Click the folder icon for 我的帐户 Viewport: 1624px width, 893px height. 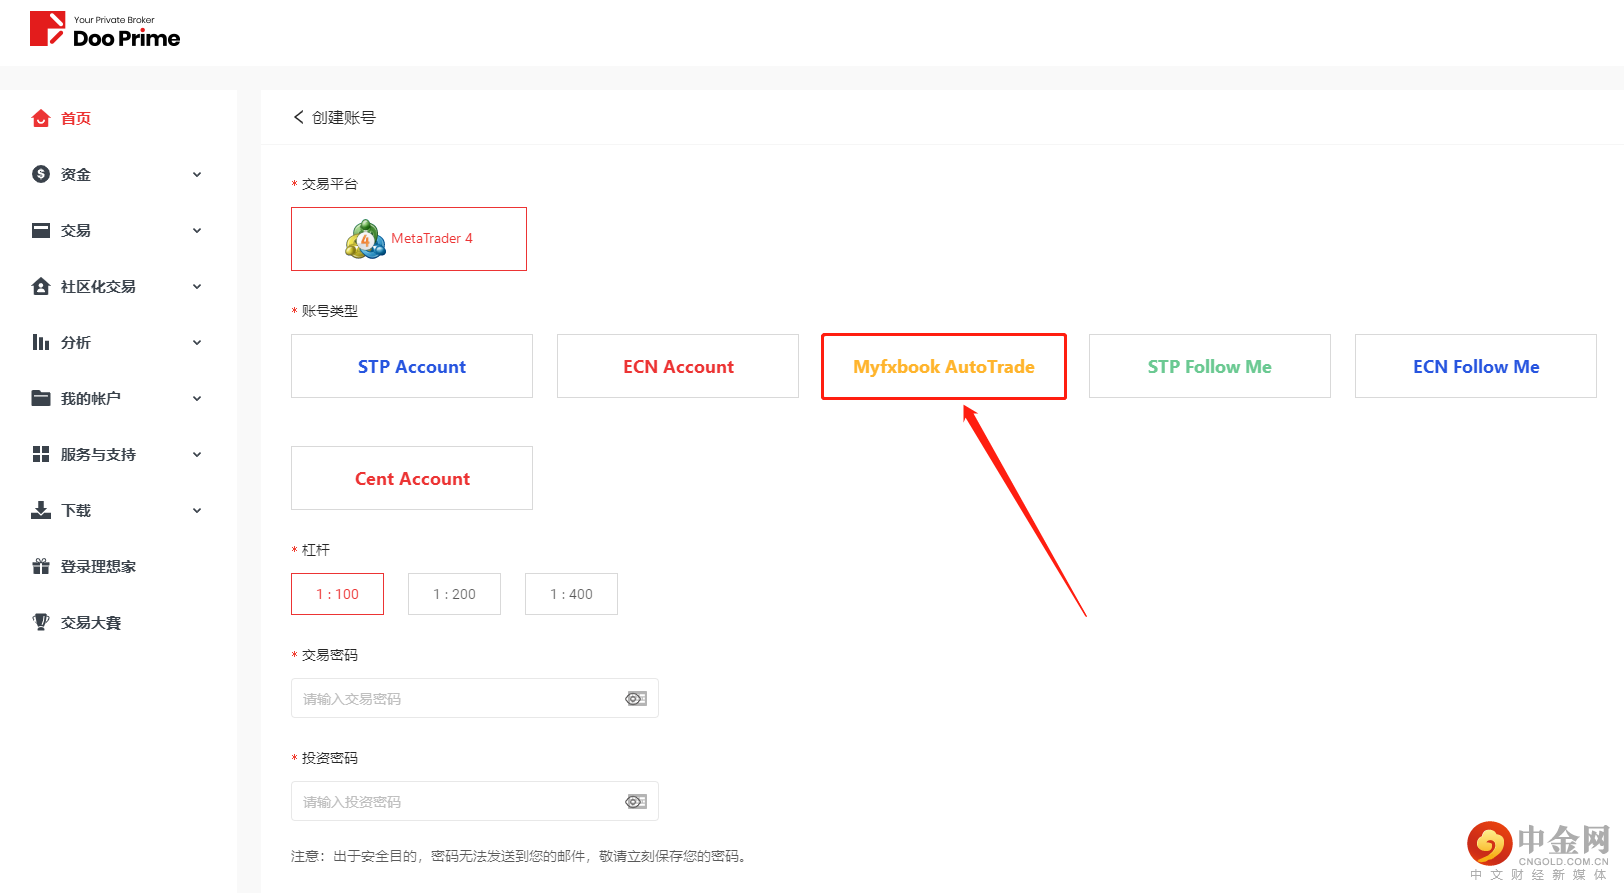(41, 398)
